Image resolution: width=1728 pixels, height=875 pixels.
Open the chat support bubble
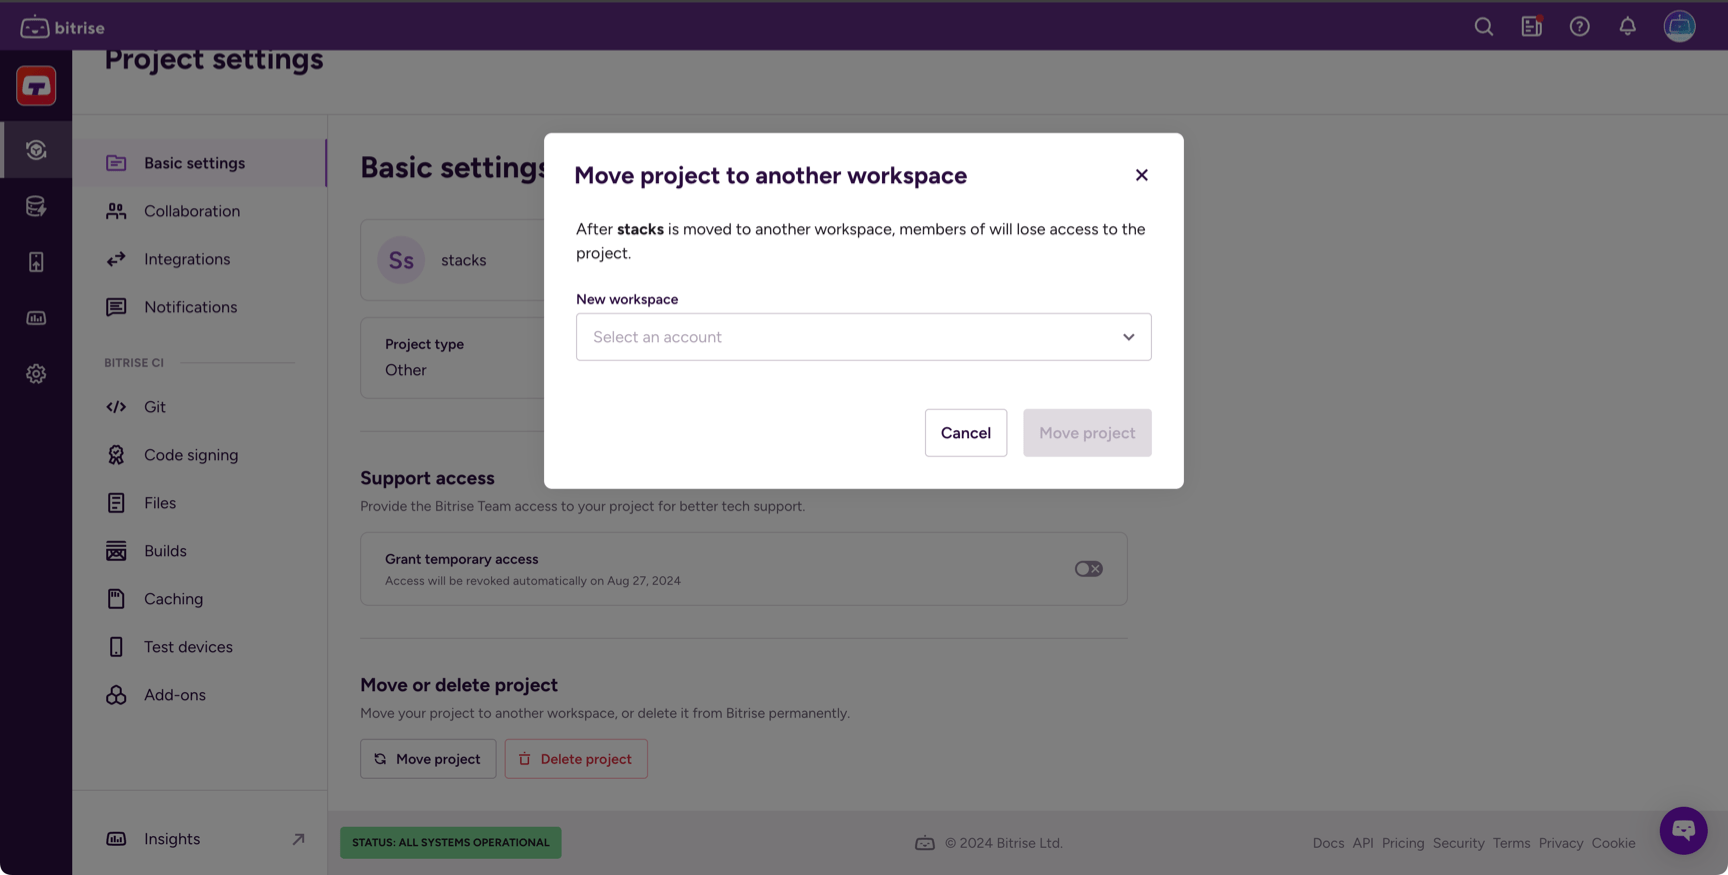pos(1683,830)
